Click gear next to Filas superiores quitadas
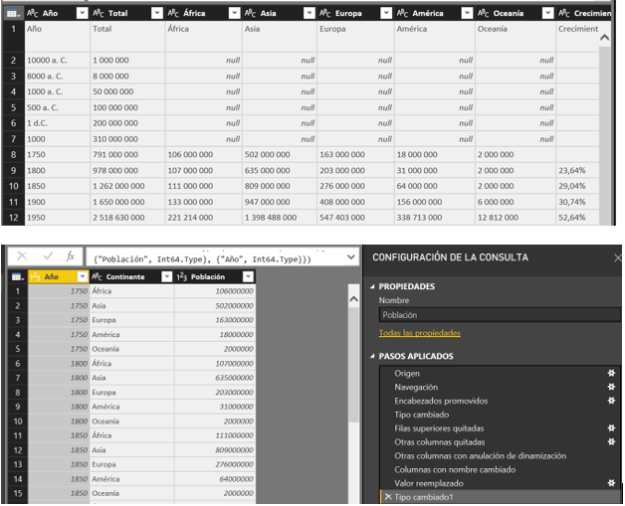The width and height of the screenshot is (625, 506). tap(609, 428)
